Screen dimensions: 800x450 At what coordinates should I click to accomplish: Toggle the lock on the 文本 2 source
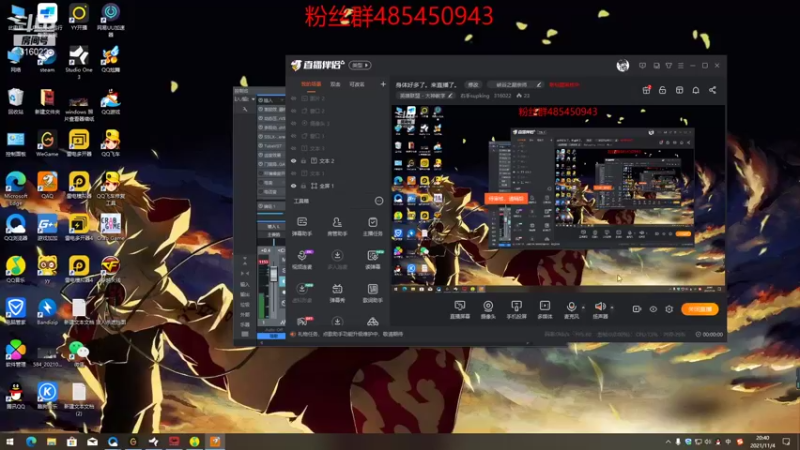click(304, 161)
